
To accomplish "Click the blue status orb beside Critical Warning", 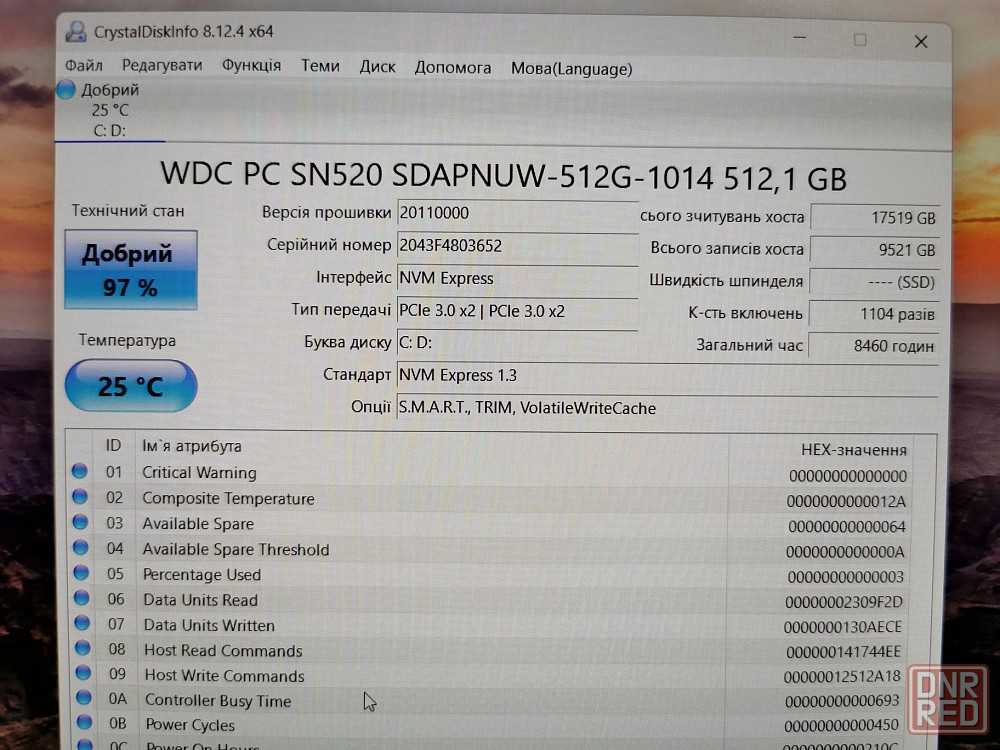I will coord(80,471).
